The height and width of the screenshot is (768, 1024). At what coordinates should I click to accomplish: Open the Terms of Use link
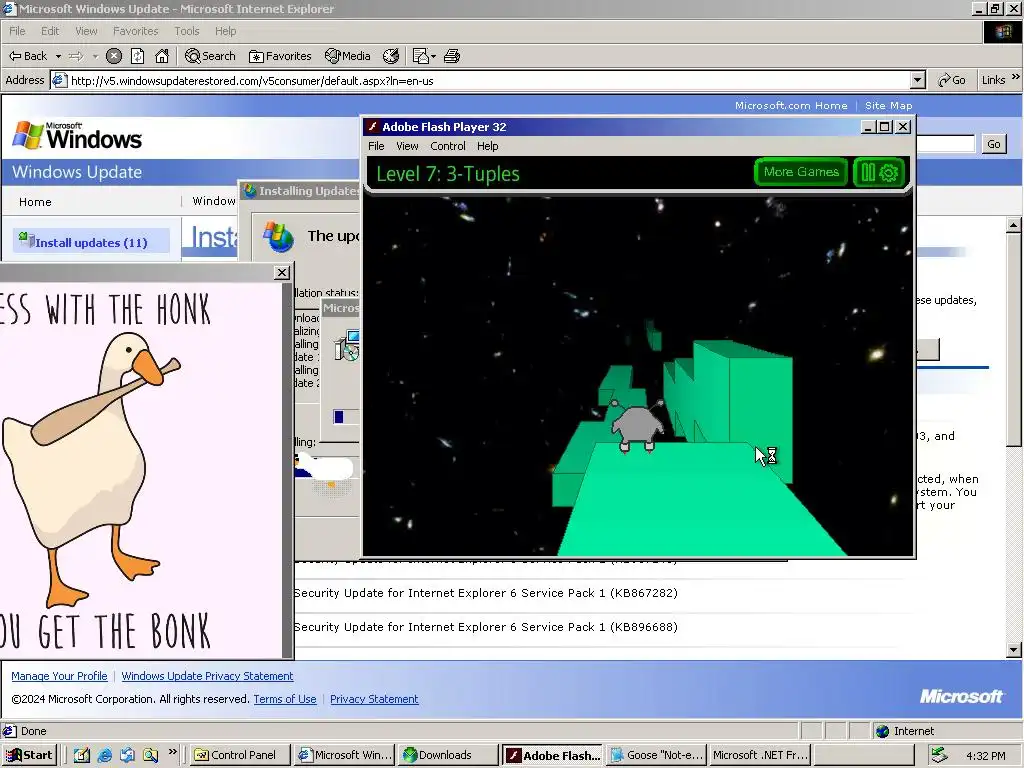pyautogui.click(x=285, y=699)
